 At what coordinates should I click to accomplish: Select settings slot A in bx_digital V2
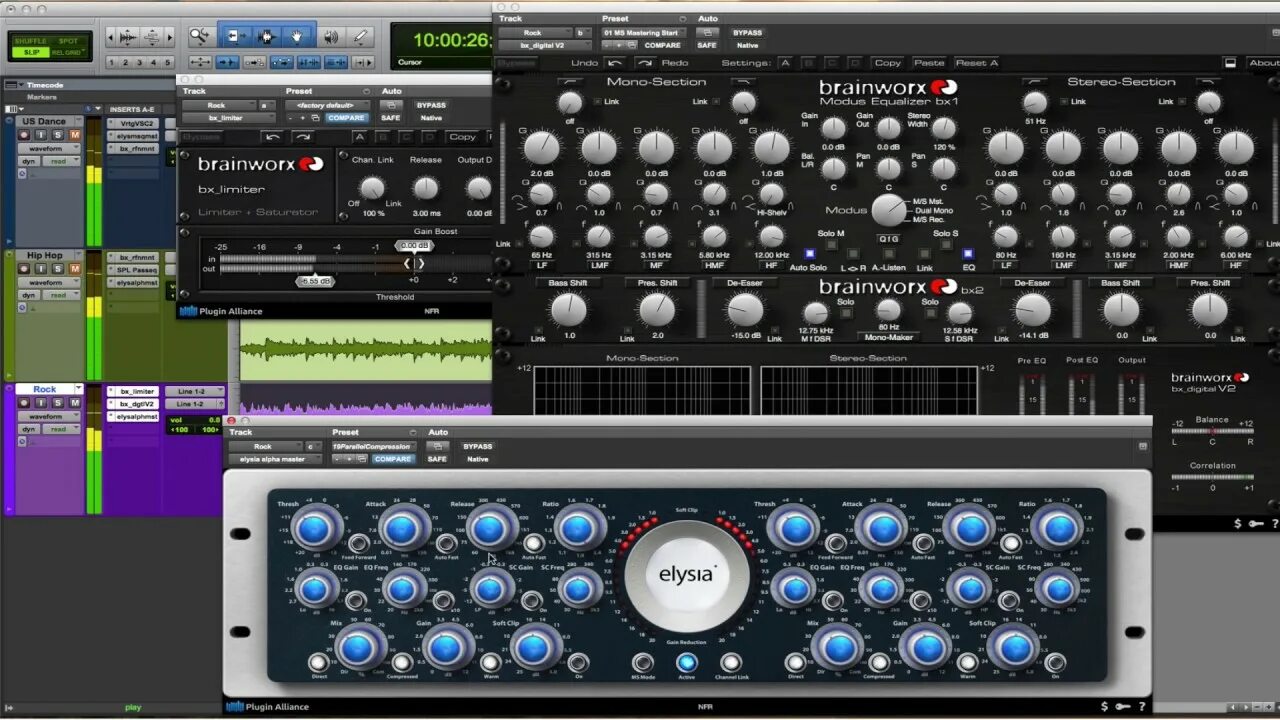pyautogui.click(x=785, y=63)
